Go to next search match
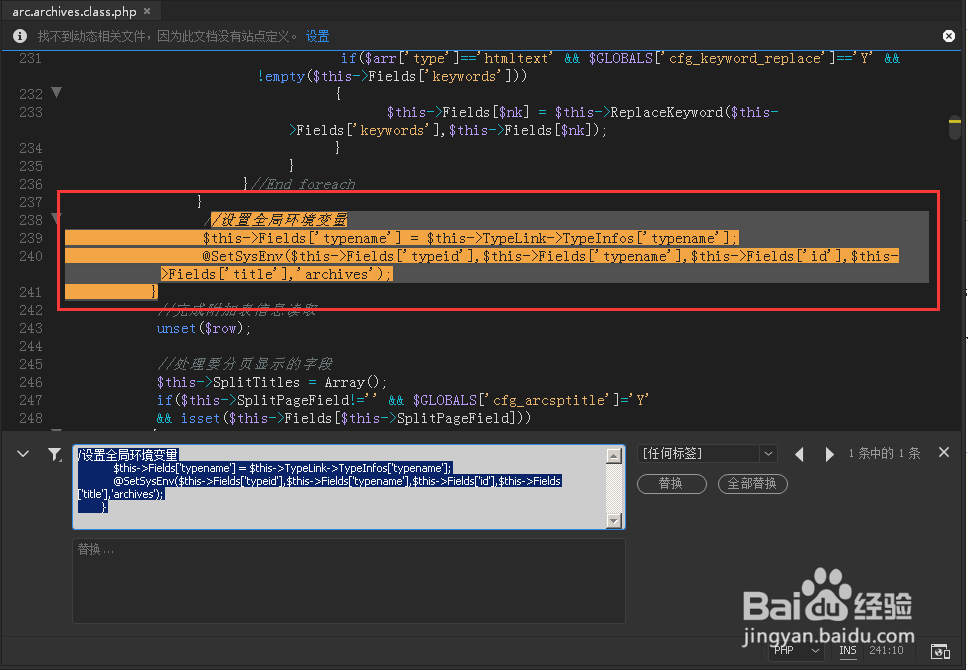The width and height of the screenshot is (968, 670). [829, 454]
